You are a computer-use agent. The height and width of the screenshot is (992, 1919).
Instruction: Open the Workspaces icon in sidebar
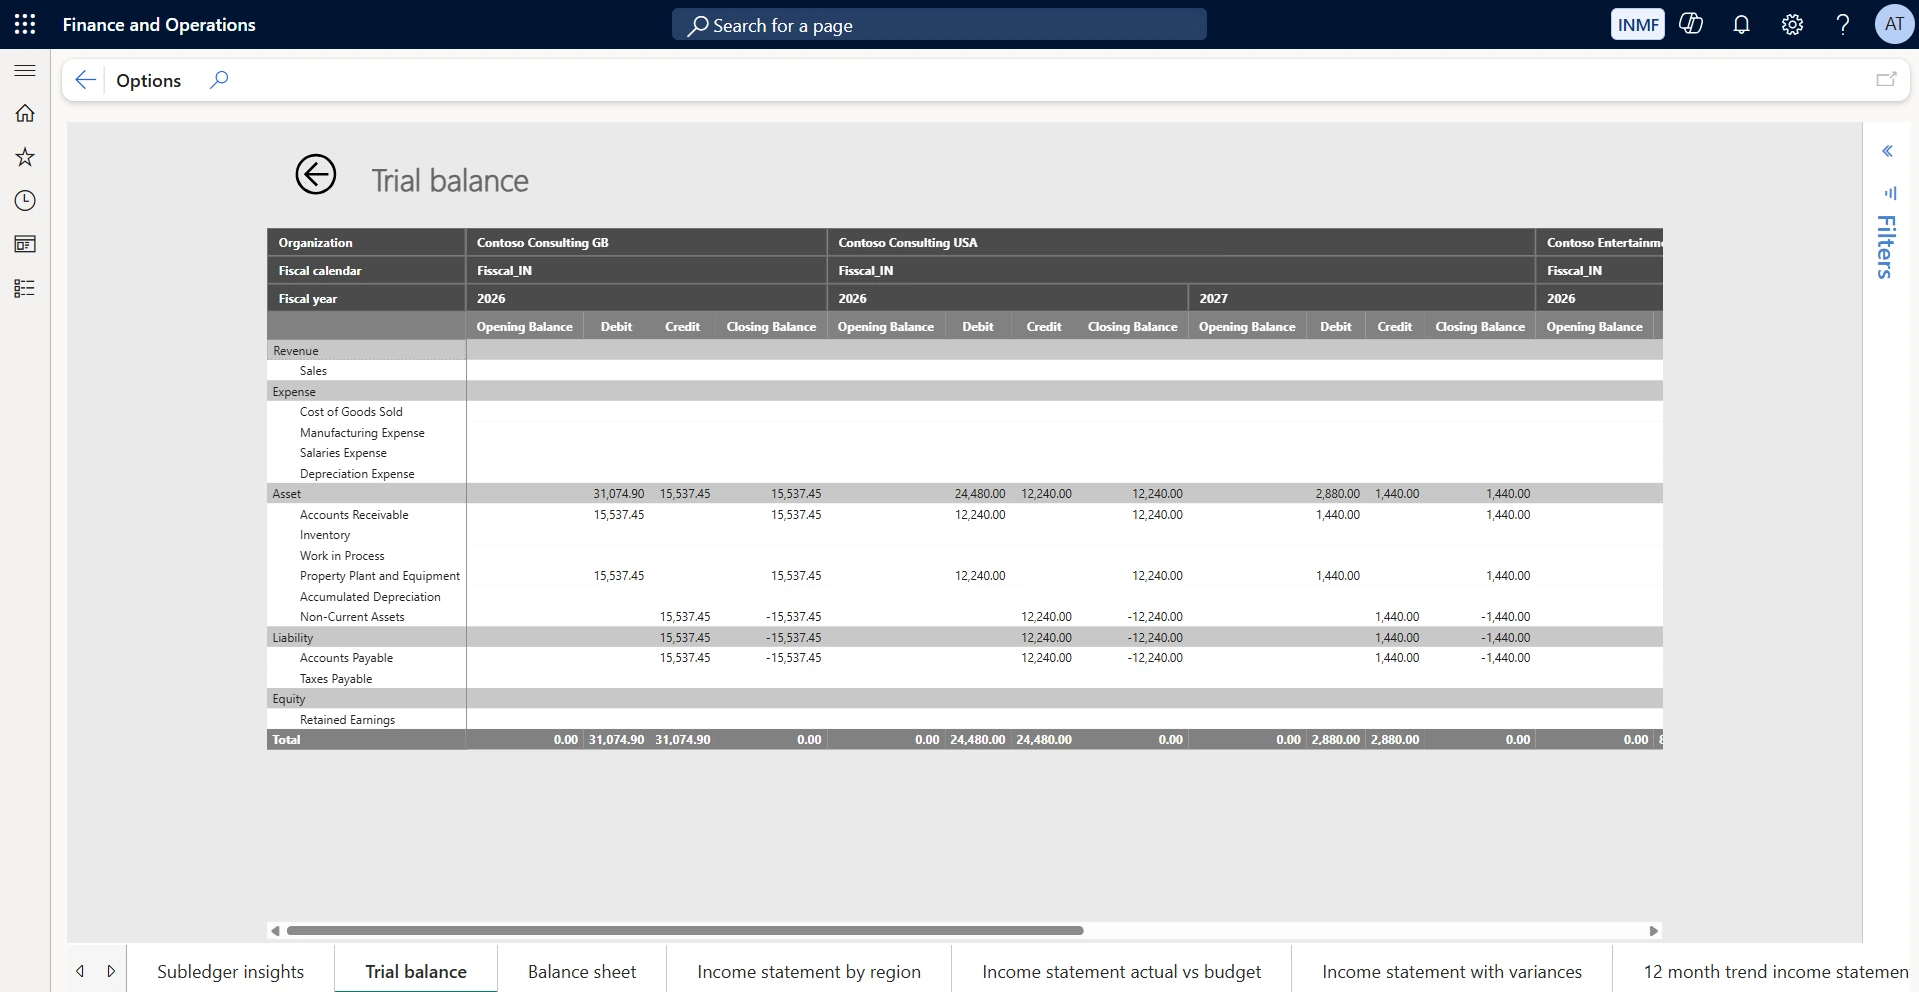click(25, 244)
